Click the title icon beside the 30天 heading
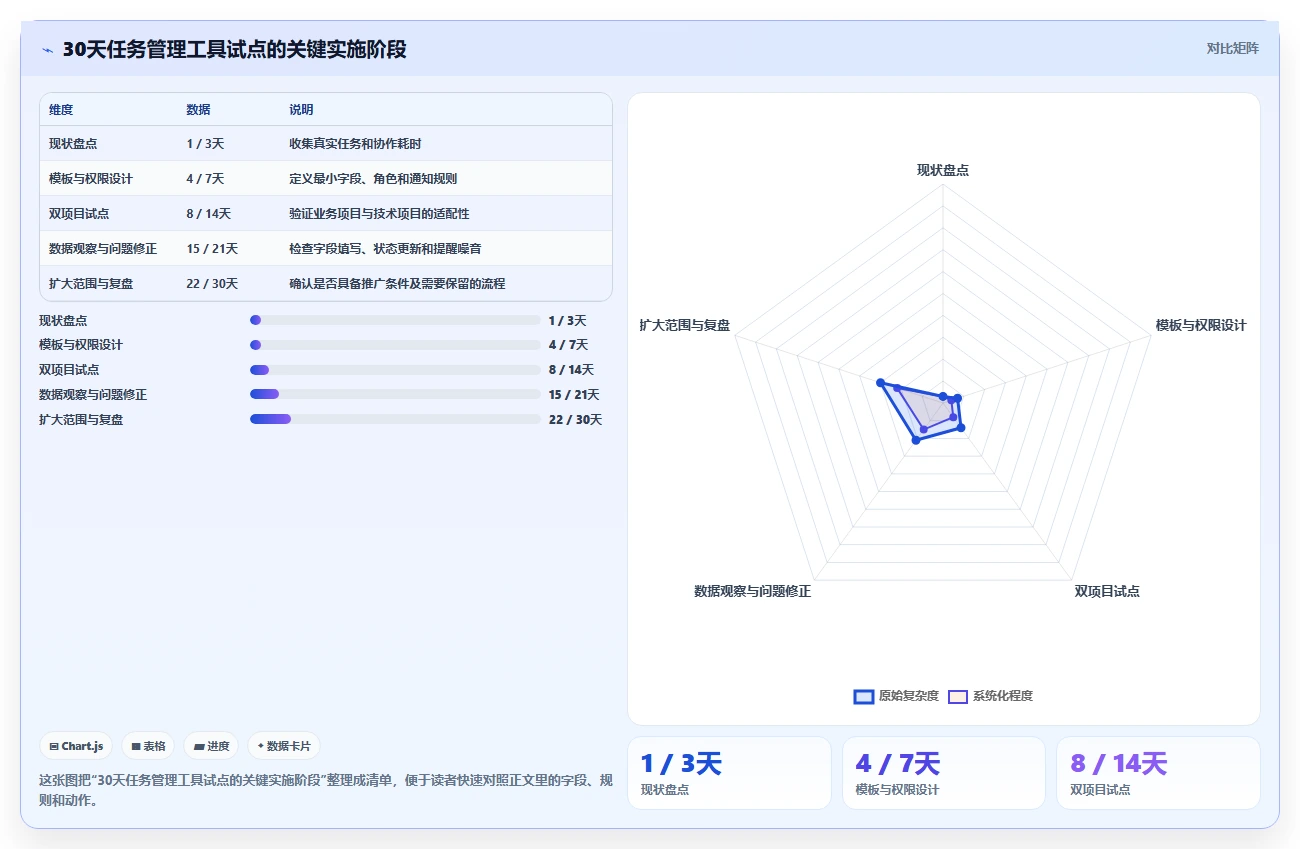1300x849 pixels. click(x=47, y=50)
